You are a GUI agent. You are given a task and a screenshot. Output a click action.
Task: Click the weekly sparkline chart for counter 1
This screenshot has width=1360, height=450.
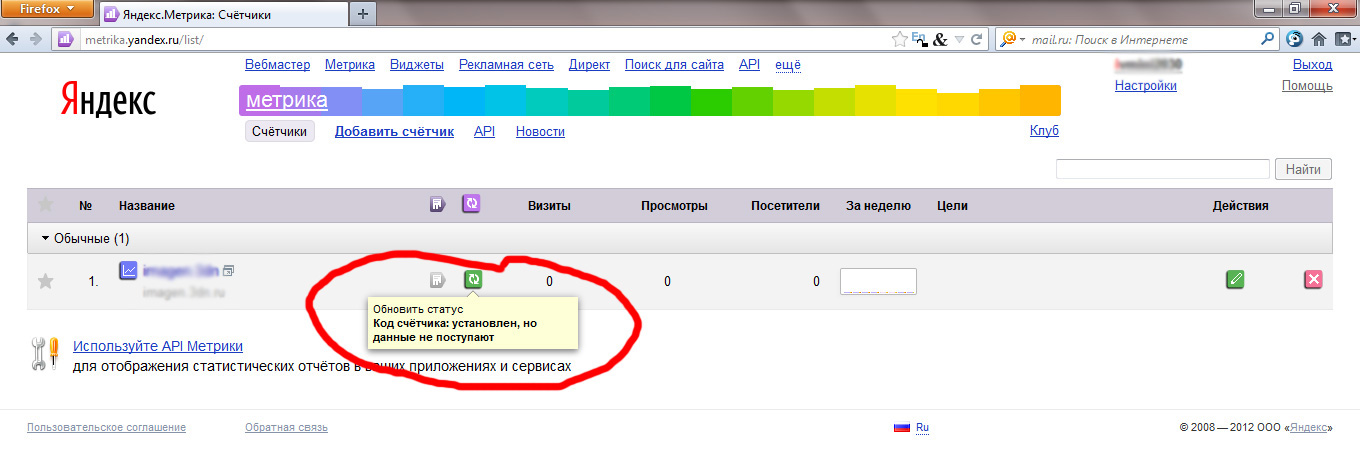click(879, 281)
